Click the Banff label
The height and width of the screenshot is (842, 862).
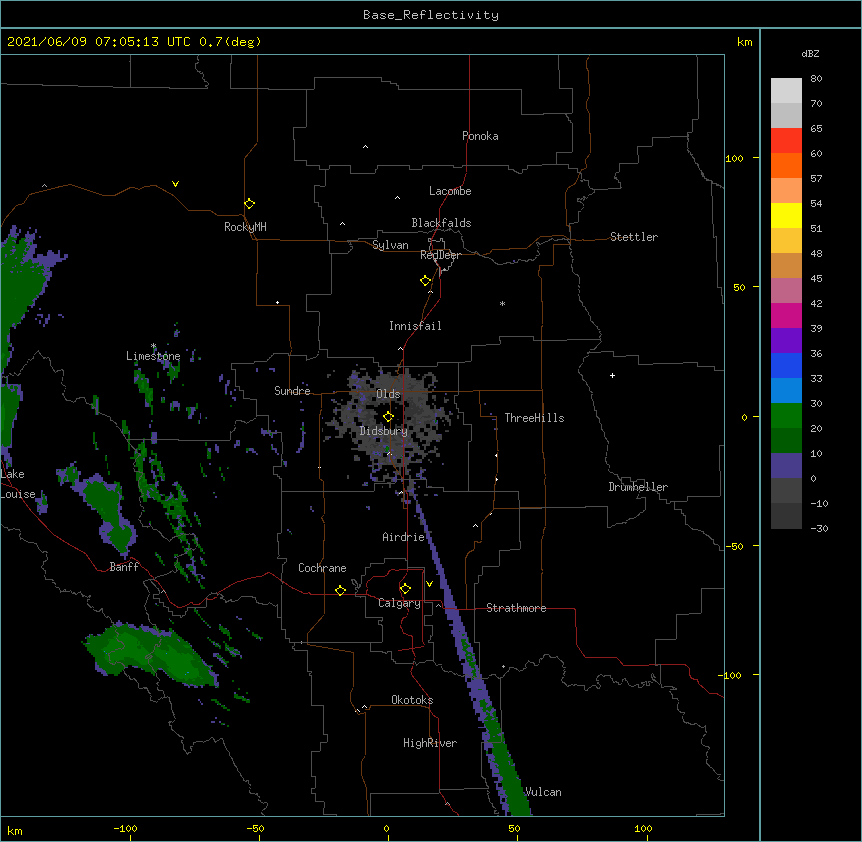[x=124, y=567]
